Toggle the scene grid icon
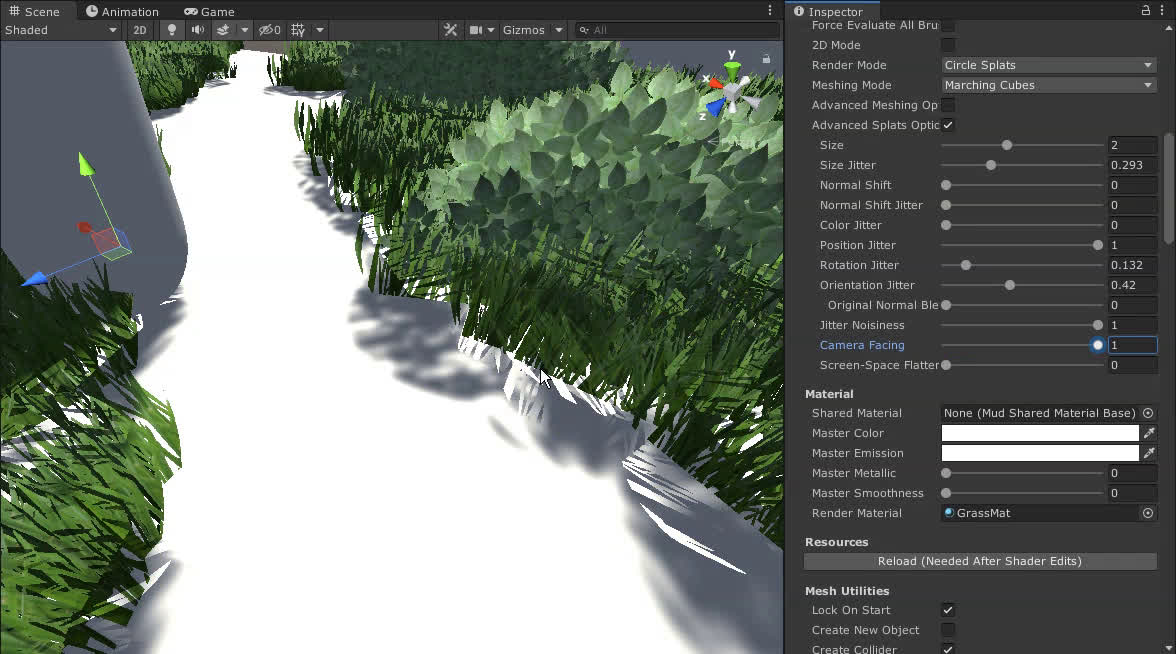The width and height of the screenshot is (1176, 654). pyautogui.click(x=298, y=30)
